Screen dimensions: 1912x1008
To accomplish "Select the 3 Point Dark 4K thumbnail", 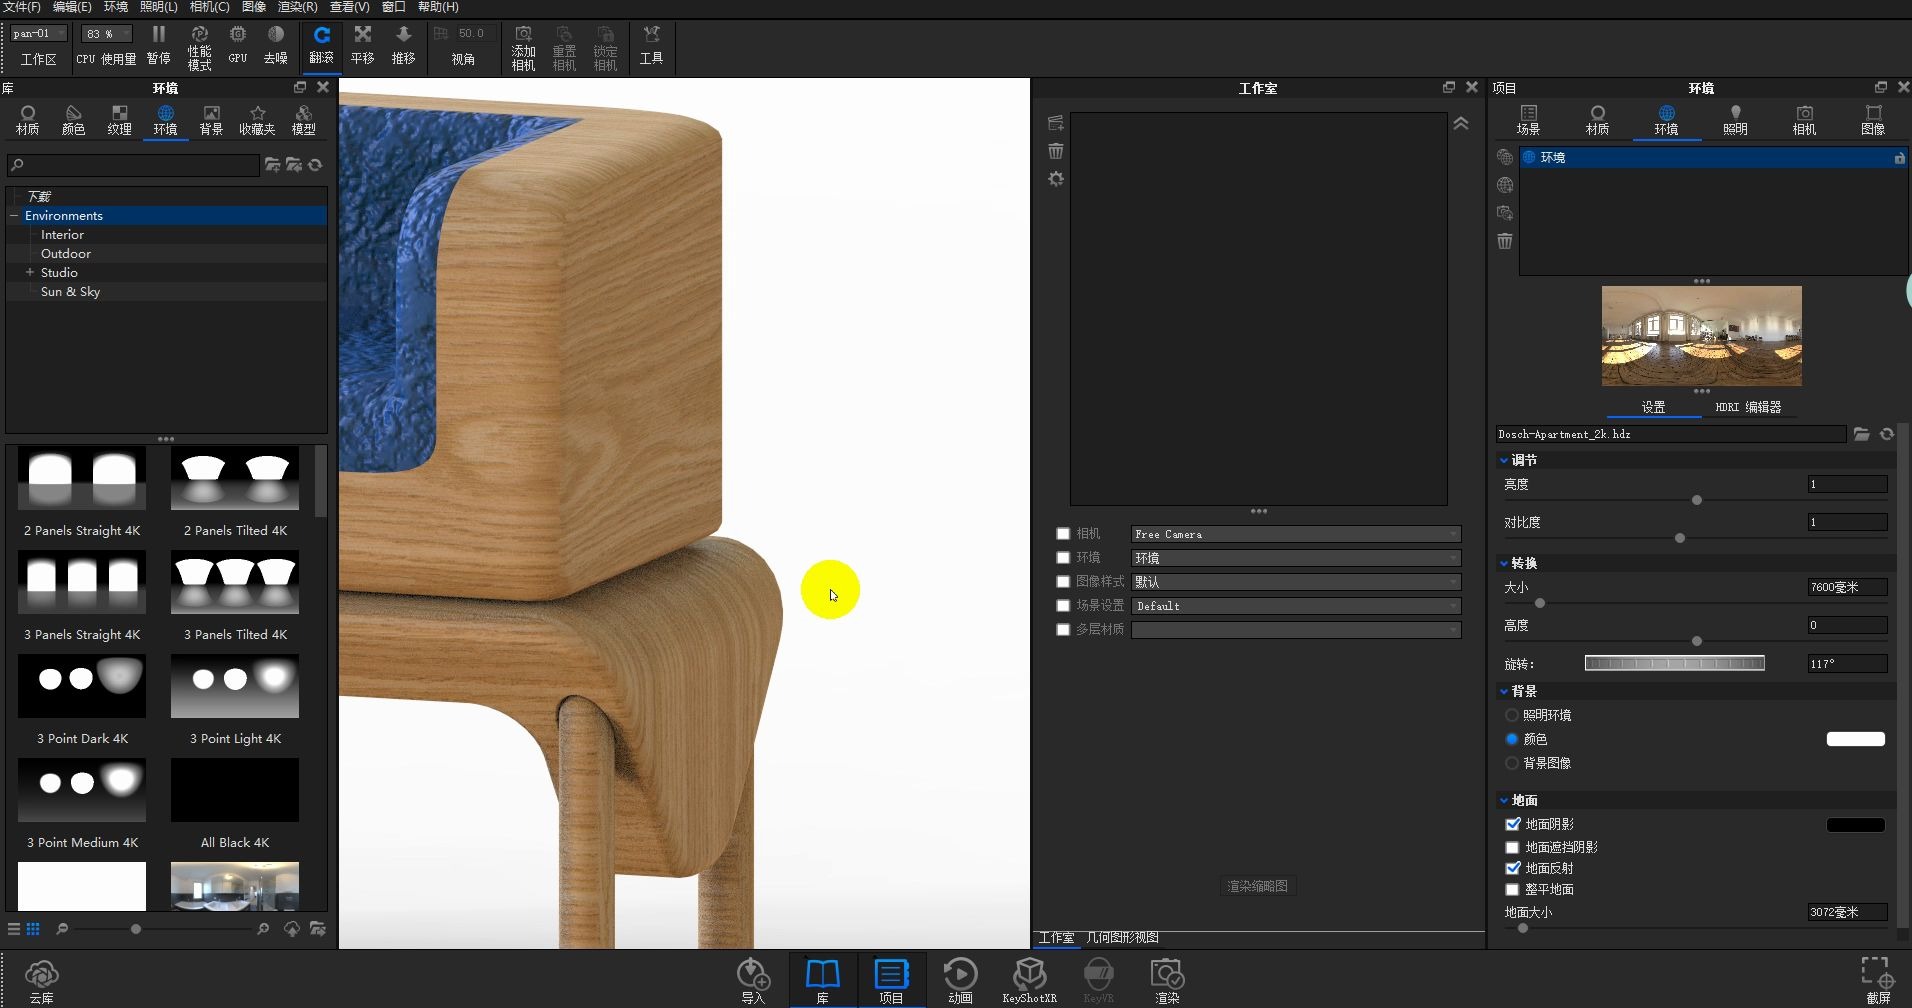I will (x=82, y=686).
